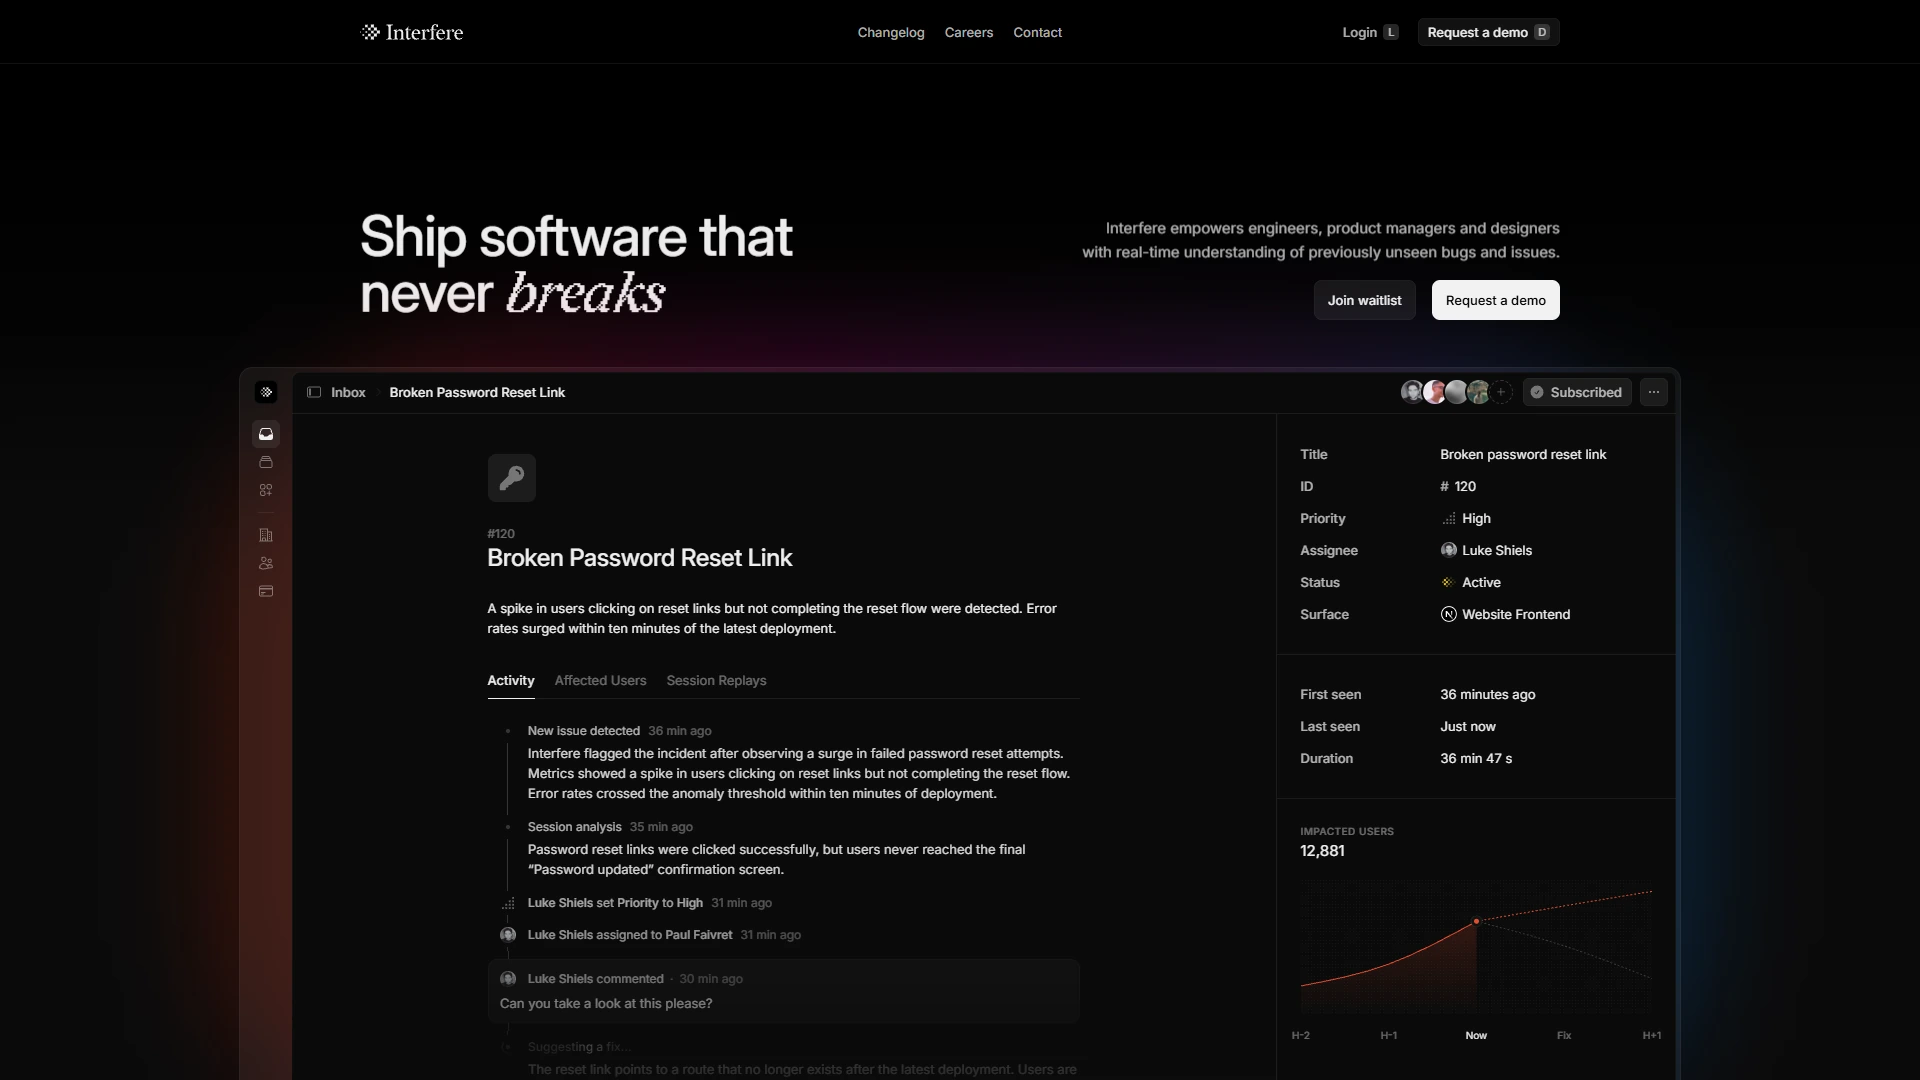Click the Join waitlist button
This screenshot has height=1080, width=1920.
1364,300
